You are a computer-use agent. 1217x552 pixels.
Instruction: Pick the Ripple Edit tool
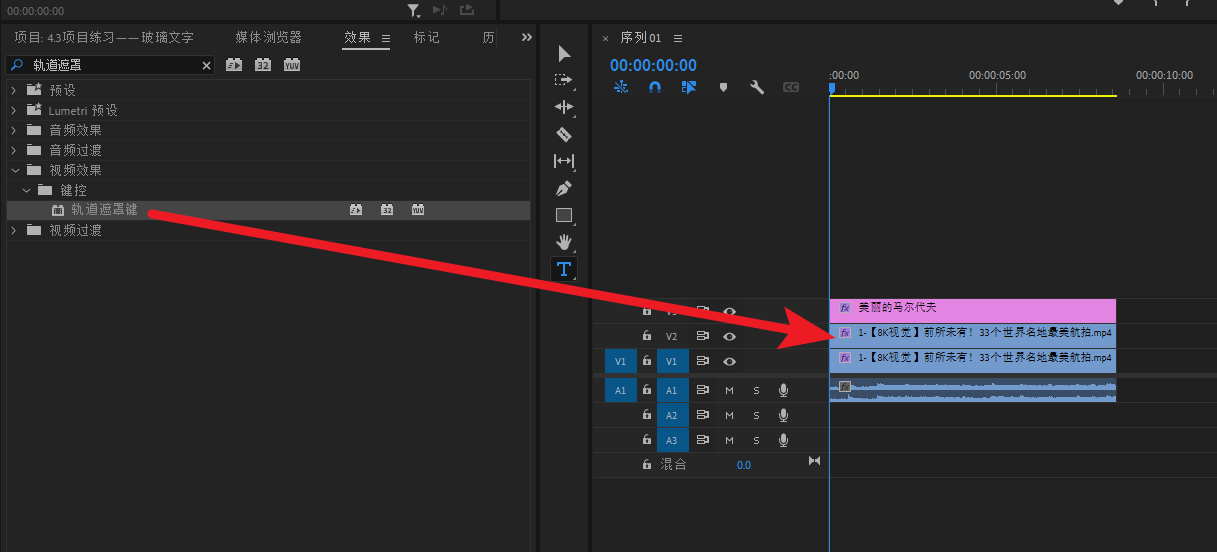(564, 107)
